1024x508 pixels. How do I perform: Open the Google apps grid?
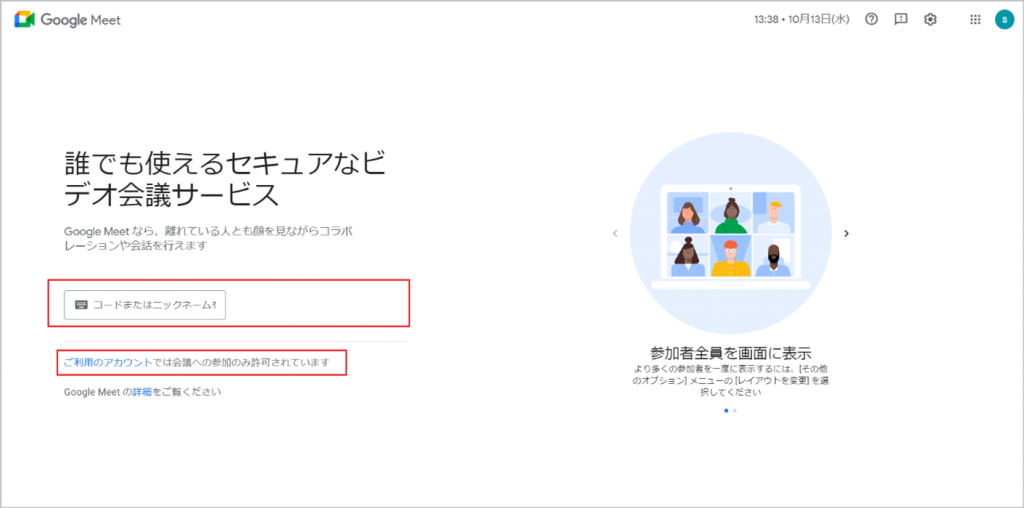[x=975, y=20]
